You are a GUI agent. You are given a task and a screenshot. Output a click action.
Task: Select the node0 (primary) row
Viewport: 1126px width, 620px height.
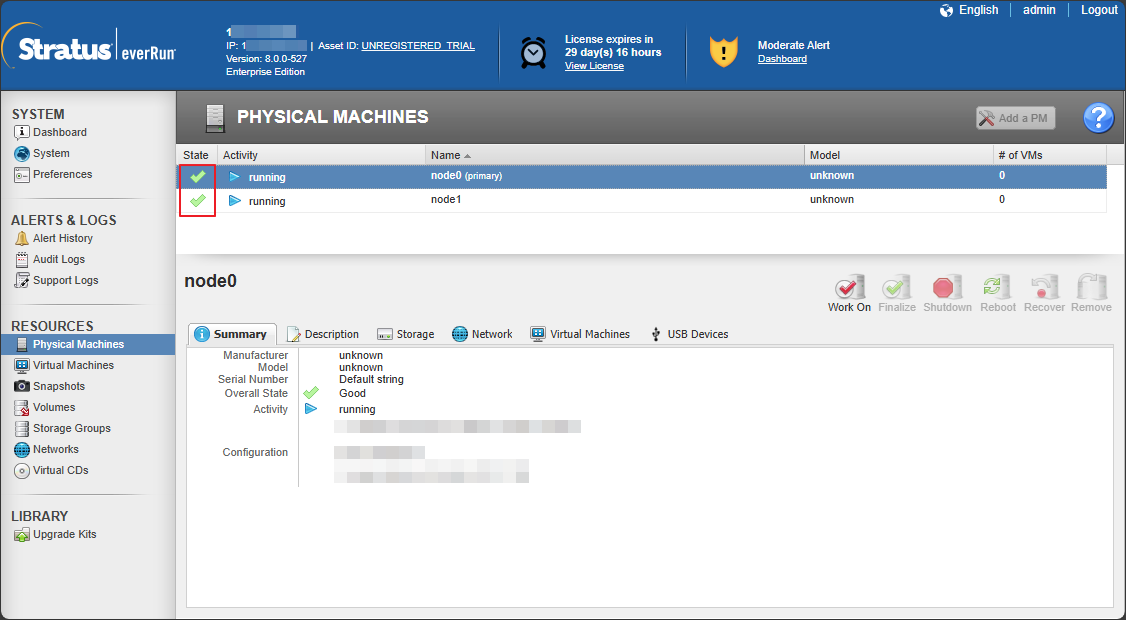click(x=641, y=177)
